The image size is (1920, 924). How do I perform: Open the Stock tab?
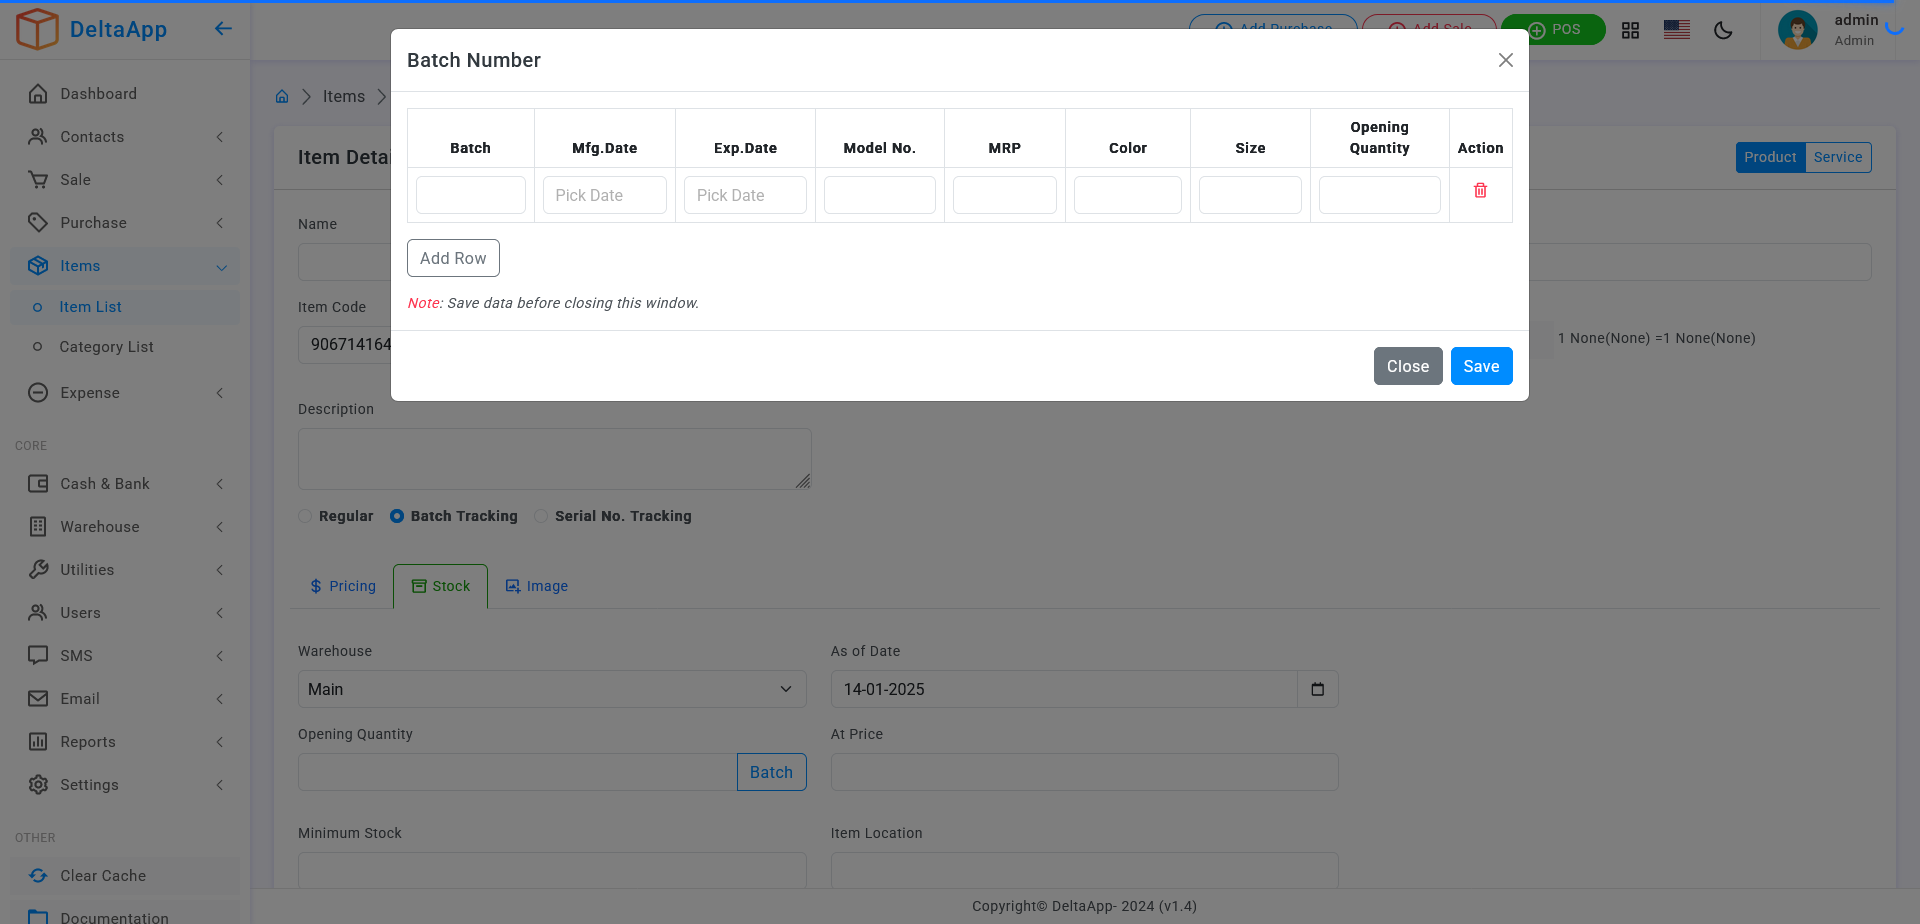click(x=441, y=586)
